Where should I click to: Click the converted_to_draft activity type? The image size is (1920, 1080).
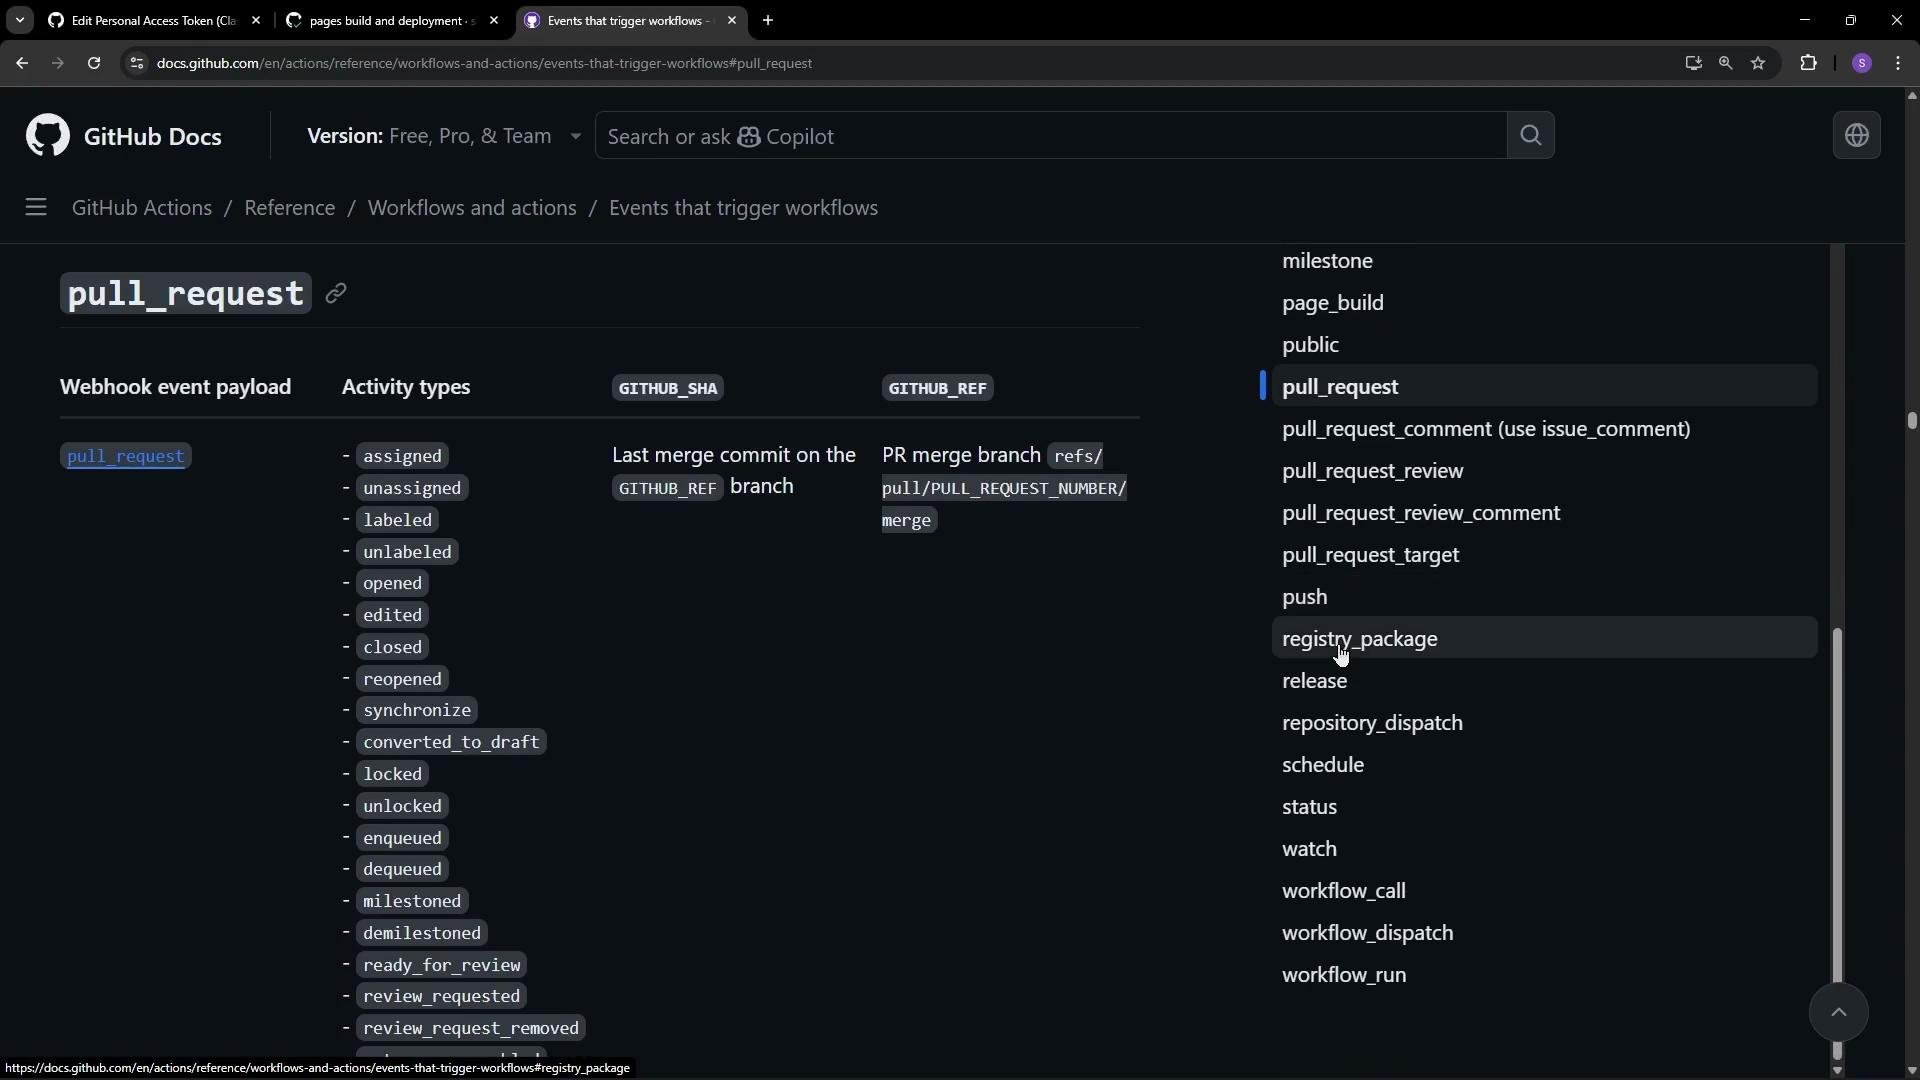(451, 742)
